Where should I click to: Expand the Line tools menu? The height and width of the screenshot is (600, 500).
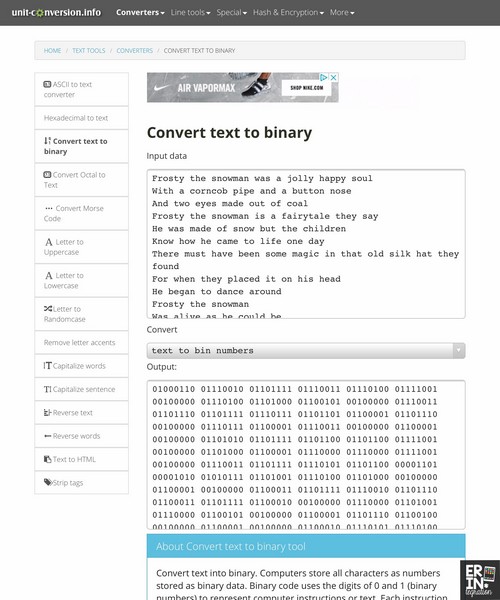coord(190,12)
